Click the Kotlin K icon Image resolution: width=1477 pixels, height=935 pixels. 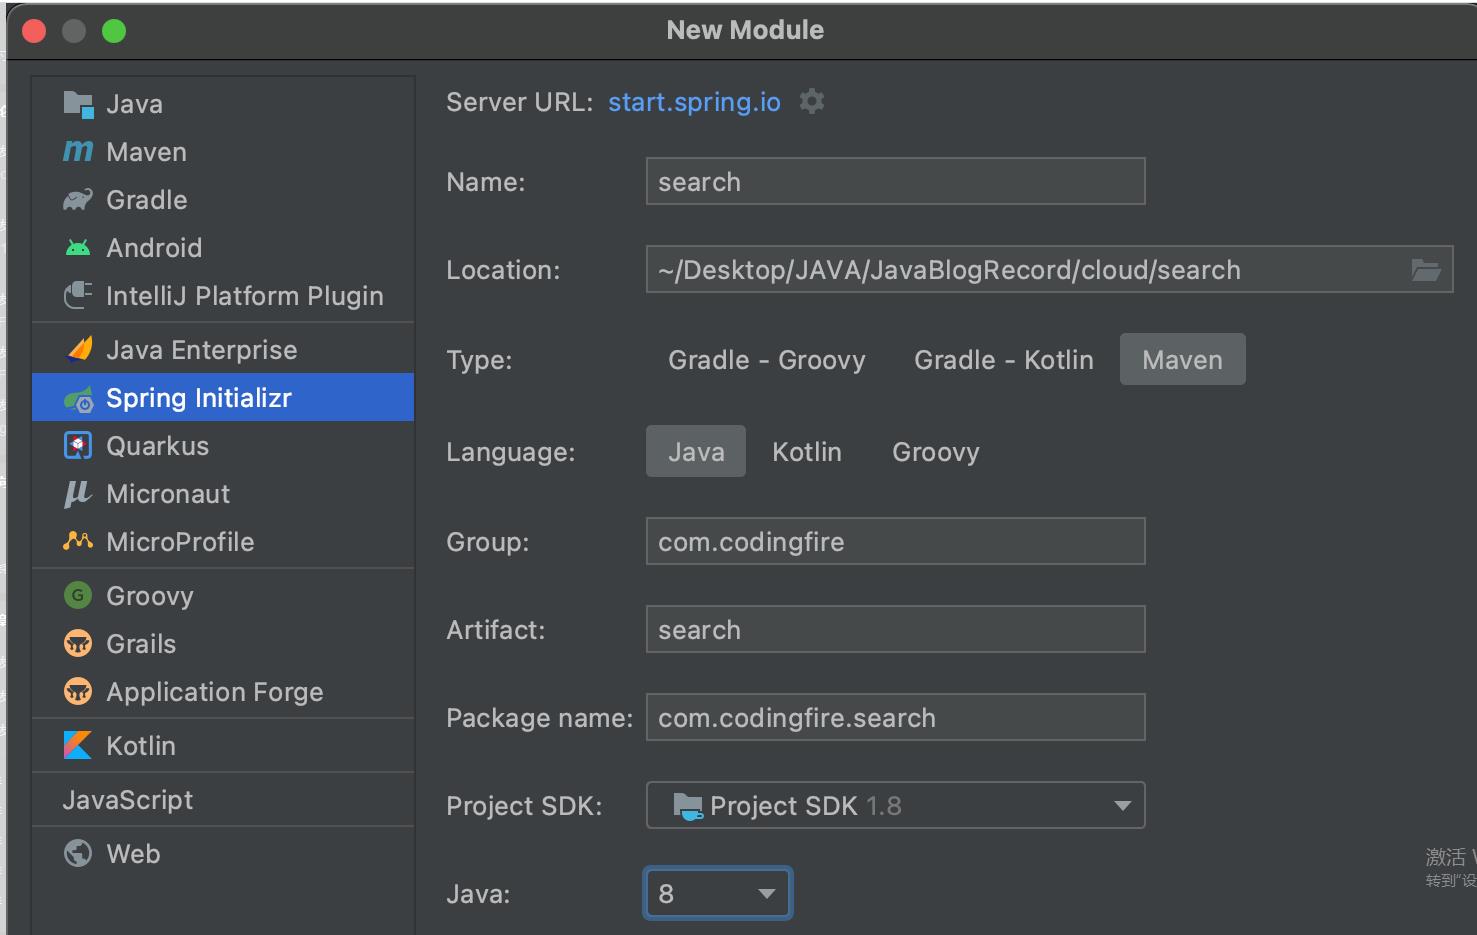pos(78,745)
